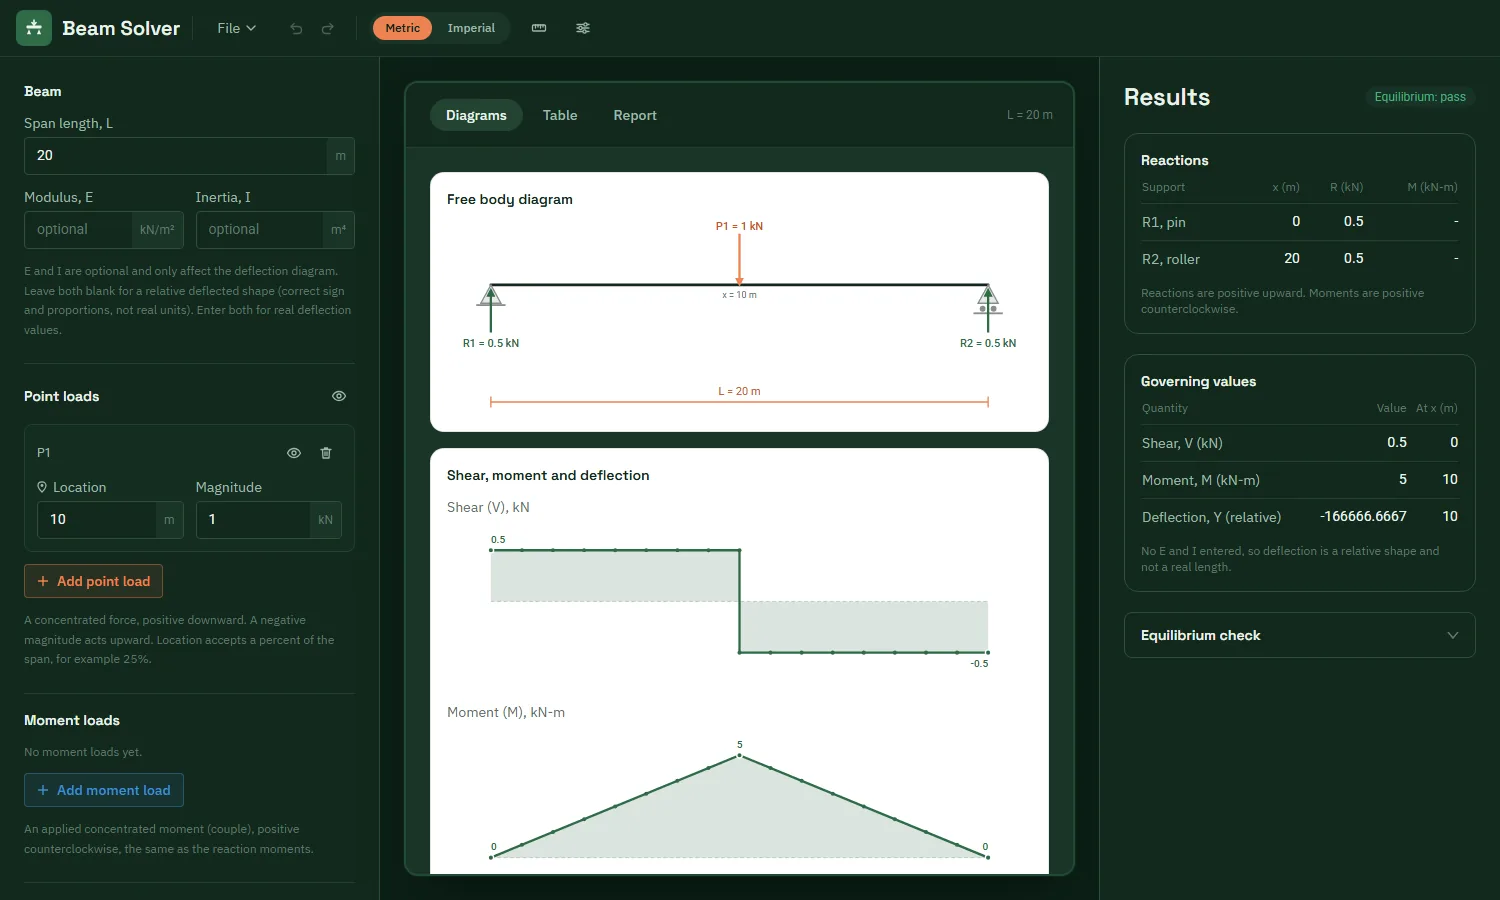Click the P1 Location input field
This screenshot has width=1500, height=900.
[96, 520]
